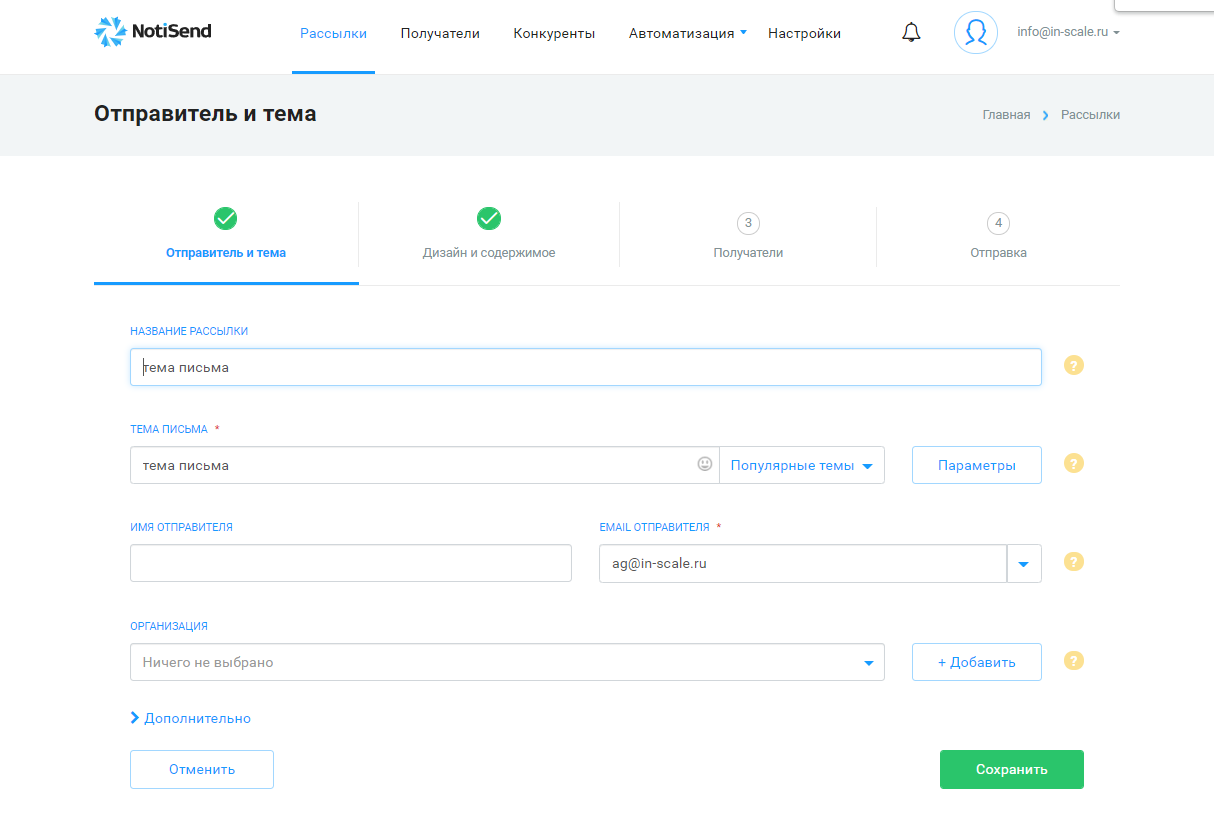The height and width of the screenshot is (836, 1214).
Task: Open the Популярные темы dropdown
Action: tap(802, 465)
